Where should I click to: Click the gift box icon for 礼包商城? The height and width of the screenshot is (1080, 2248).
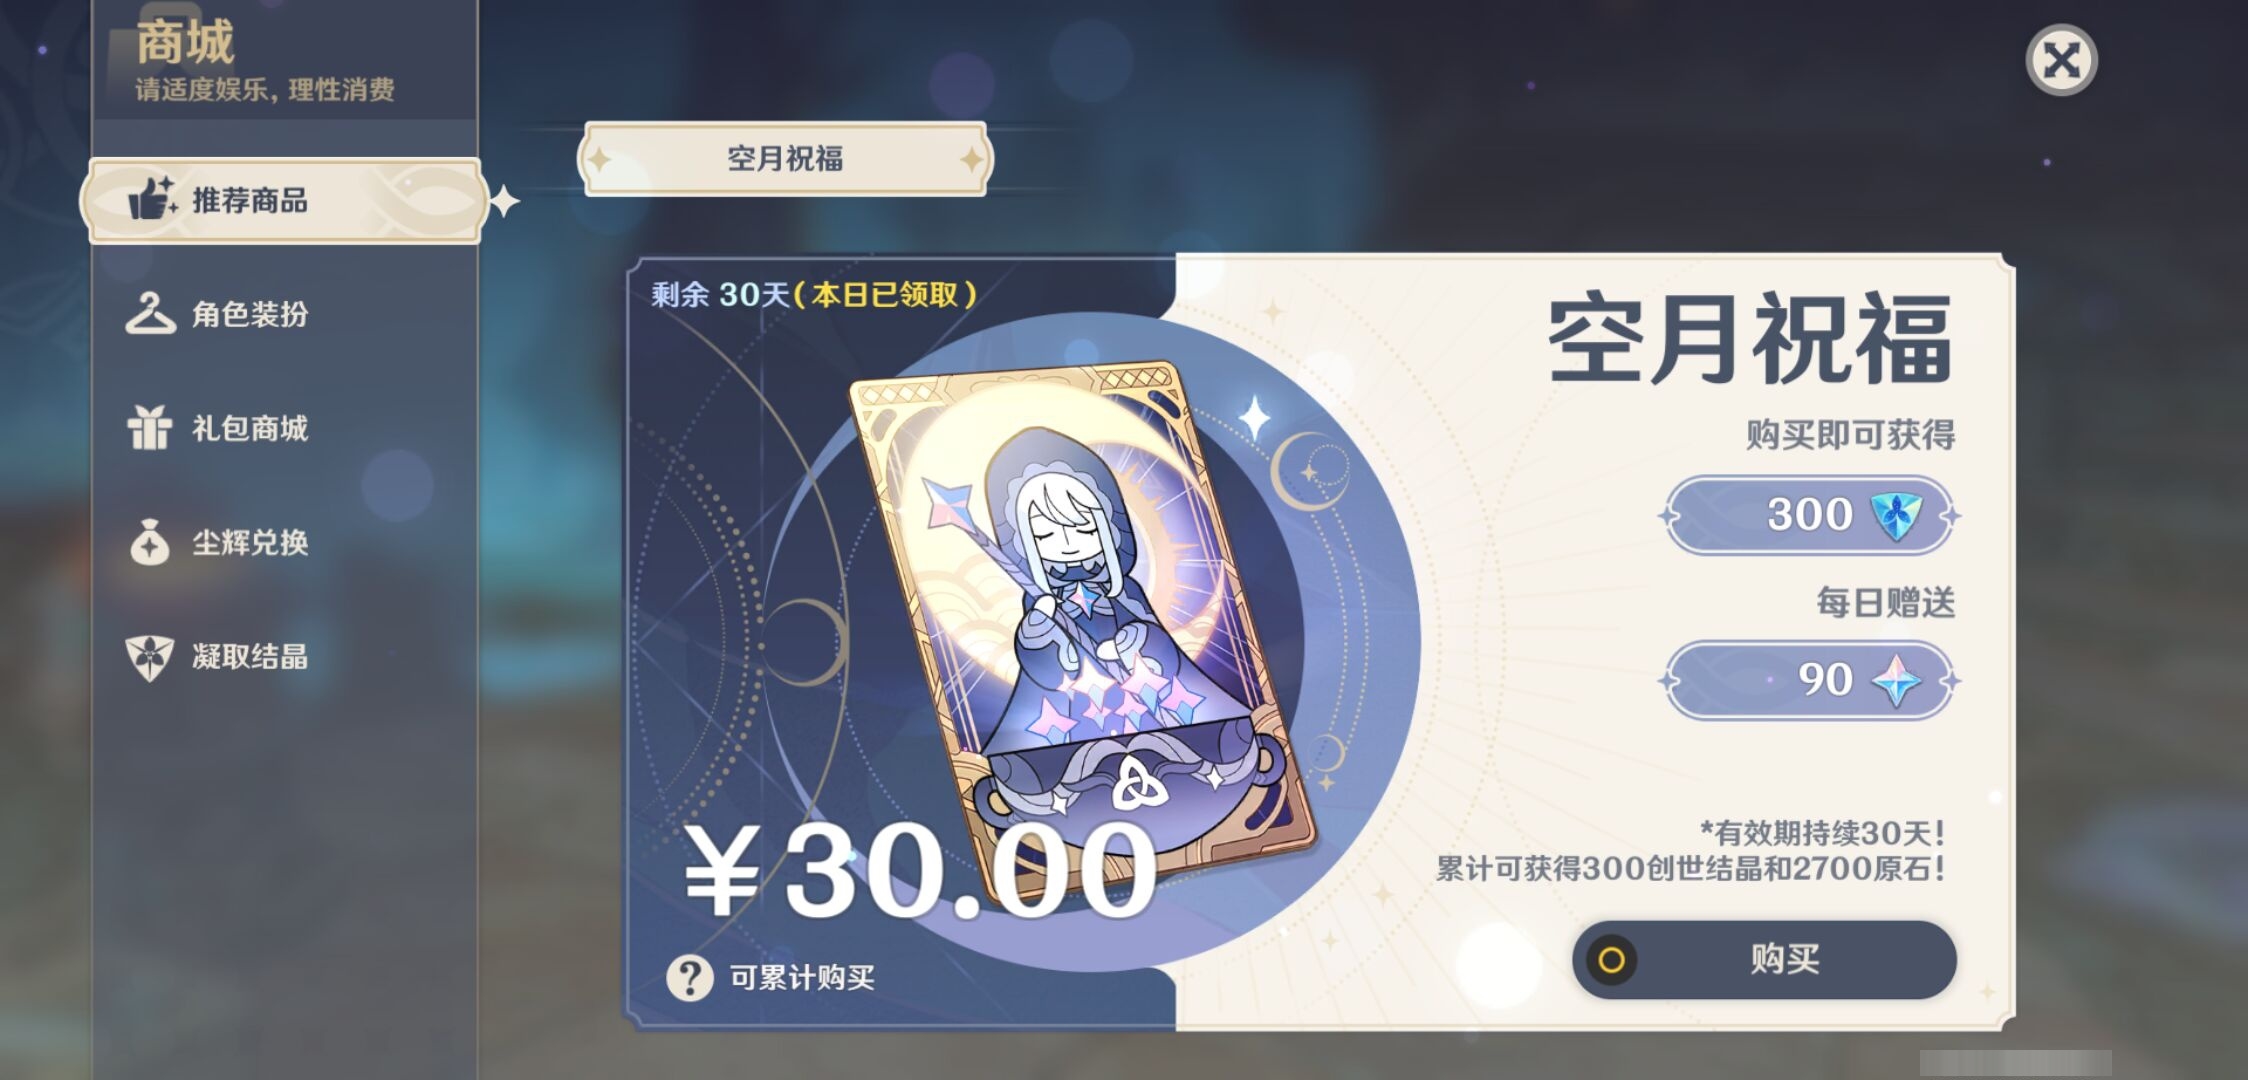point(150,428)
